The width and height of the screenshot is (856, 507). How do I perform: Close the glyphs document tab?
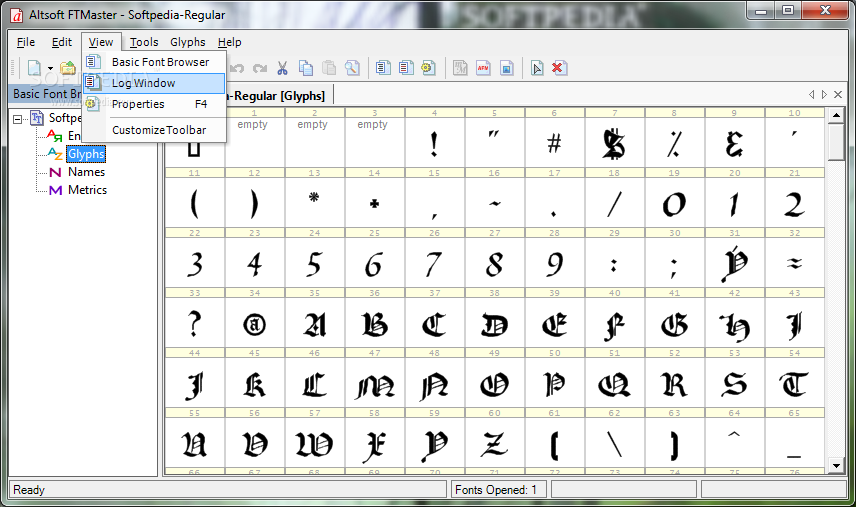[x=838, y=95]
